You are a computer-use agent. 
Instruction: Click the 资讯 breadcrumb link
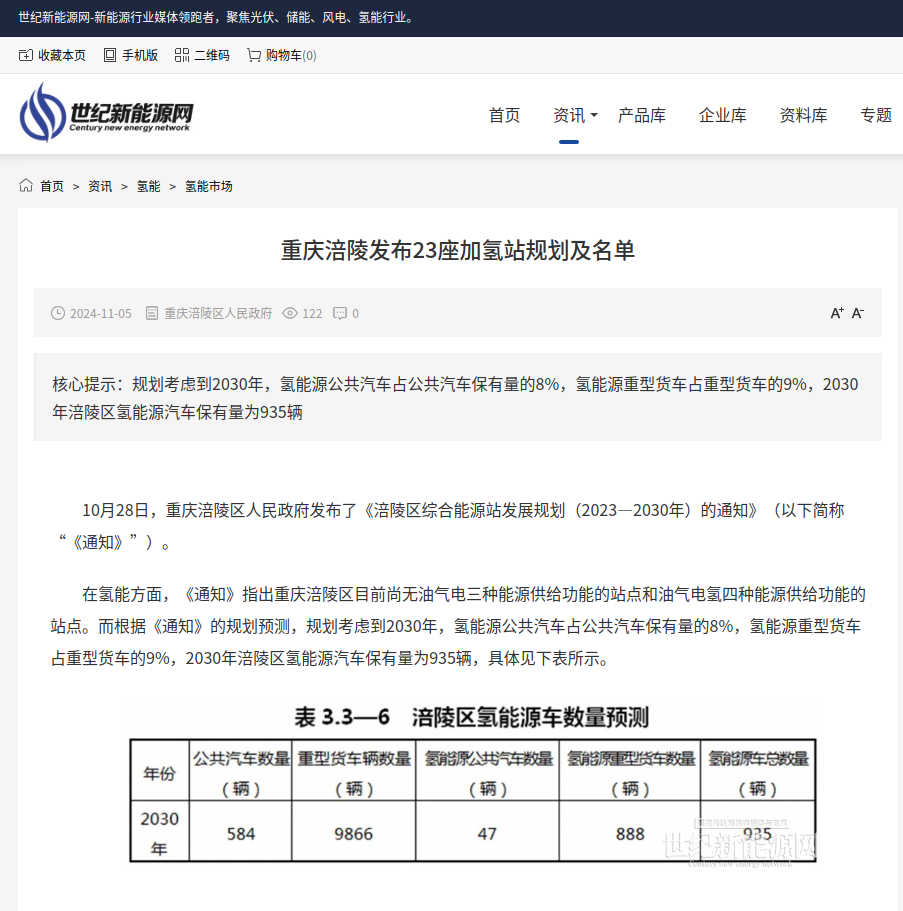(100, 186)
